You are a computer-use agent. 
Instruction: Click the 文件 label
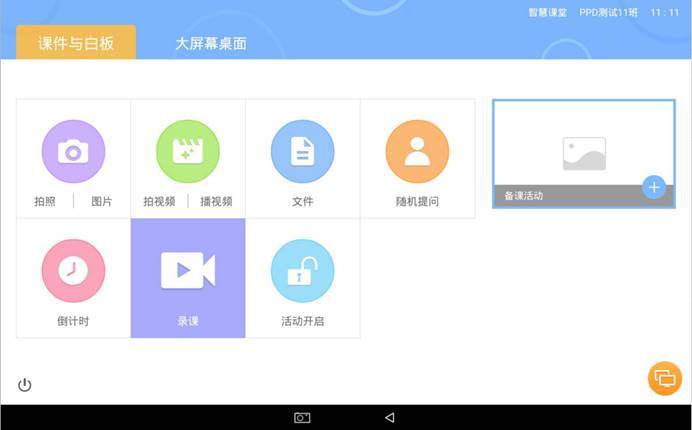pos(303,201)
